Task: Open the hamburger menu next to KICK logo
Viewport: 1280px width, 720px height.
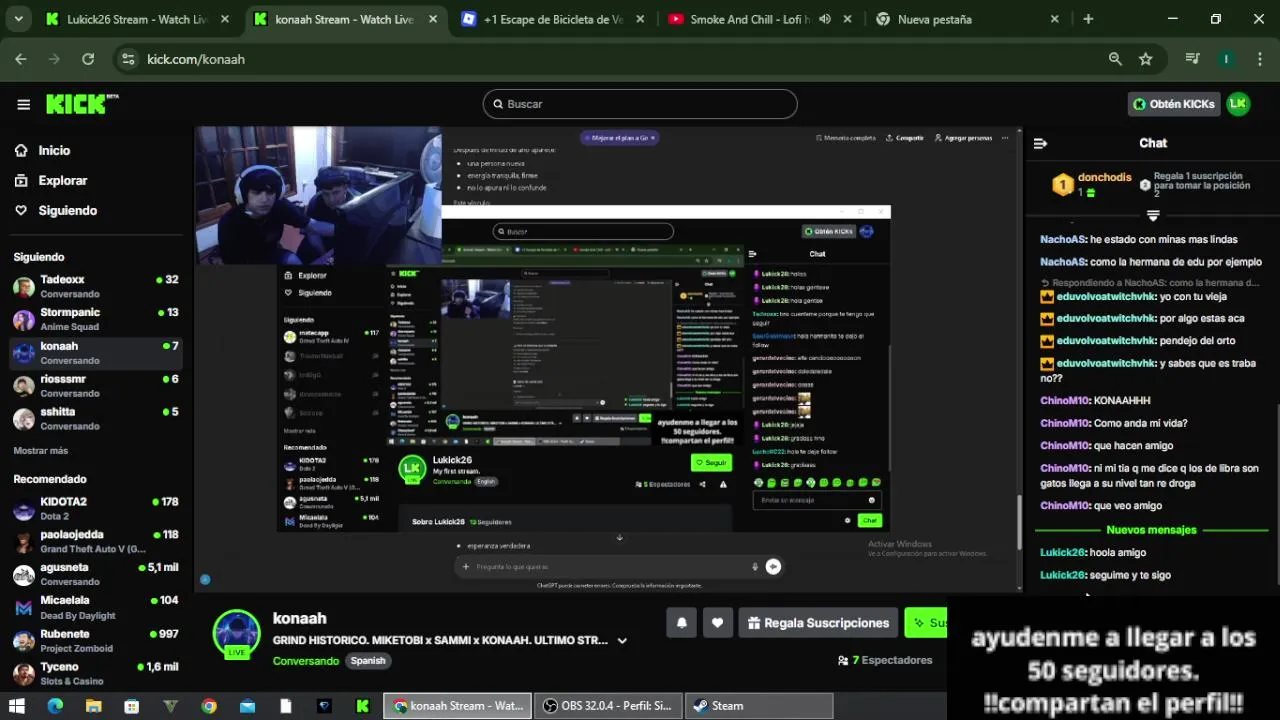Action: click(23, 104)
